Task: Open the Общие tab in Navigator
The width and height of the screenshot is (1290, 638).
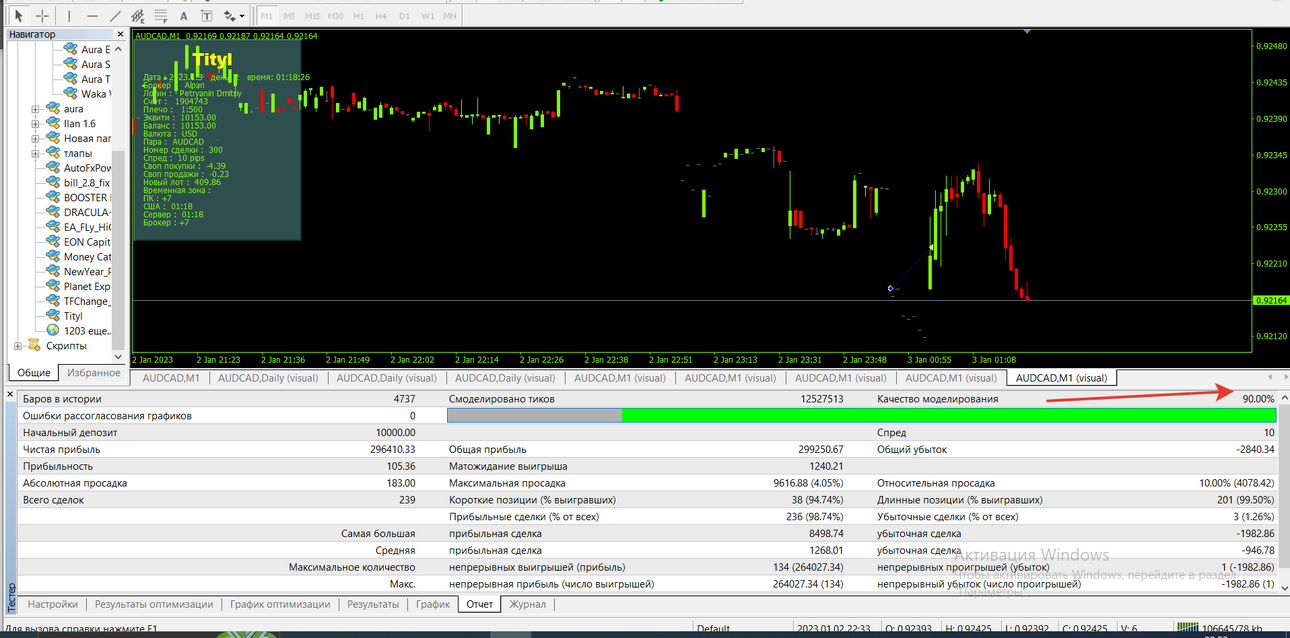Action: pyautogui.click(x=34, y=373)
